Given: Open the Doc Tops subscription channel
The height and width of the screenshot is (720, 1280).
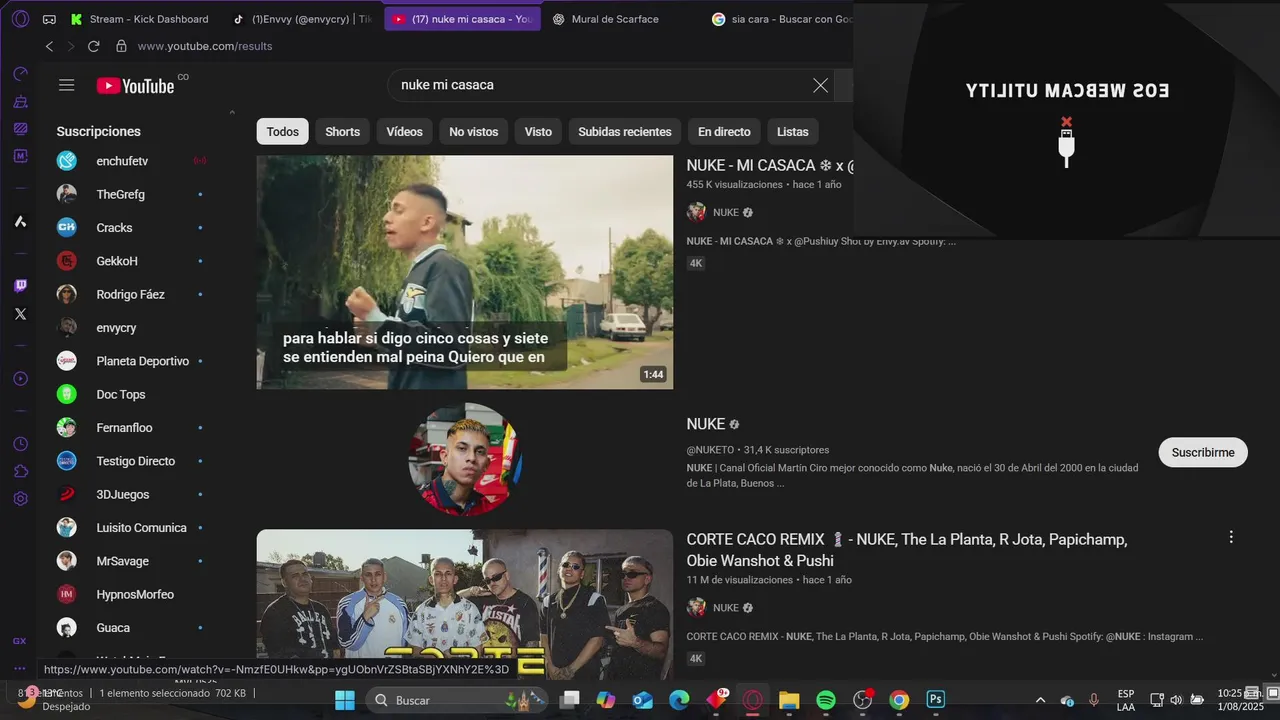Looking at the screenshot, I should (x=121, y=394).
